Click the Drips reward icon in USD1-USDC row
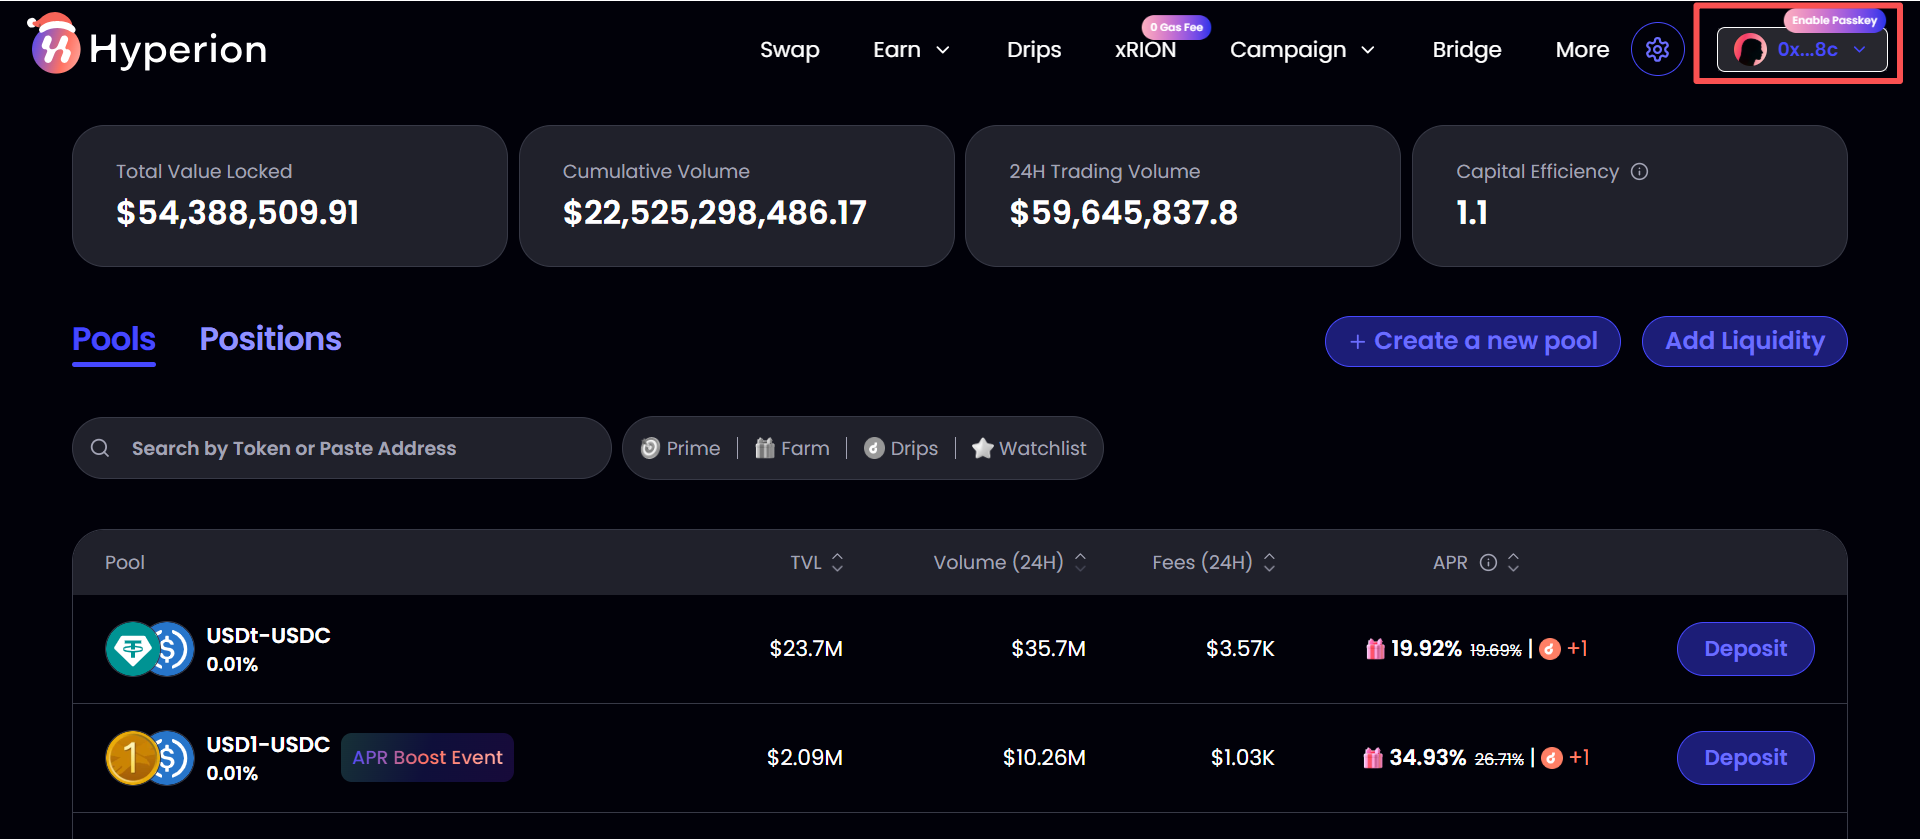 [1552, 758]
